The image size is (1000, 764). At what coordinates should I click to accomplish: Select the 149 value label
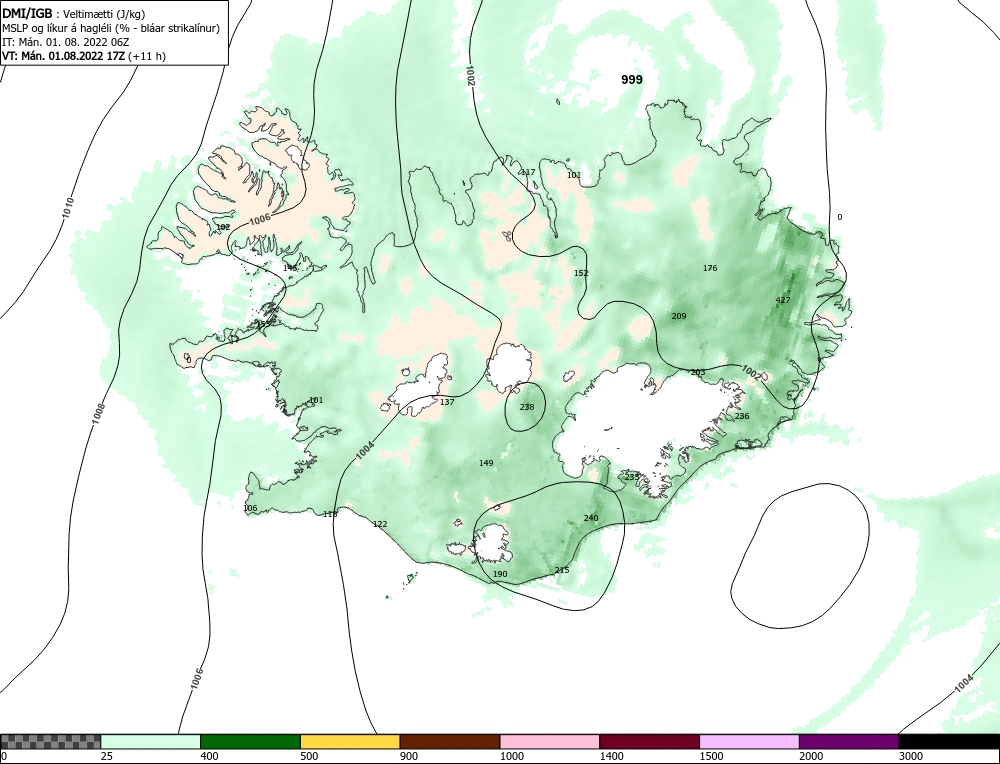click(486, 463)
